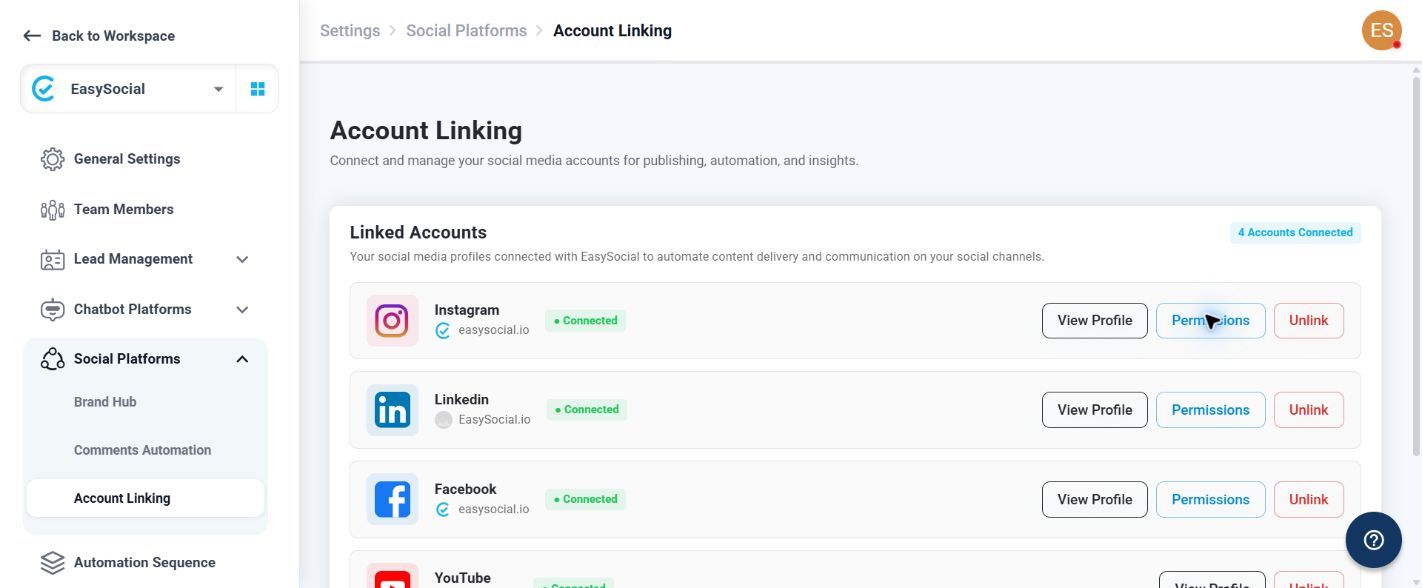Click the Facebook logo icon
This screenshot has width=1422, height=588.
pyautogui.click(x=392, y=499)
